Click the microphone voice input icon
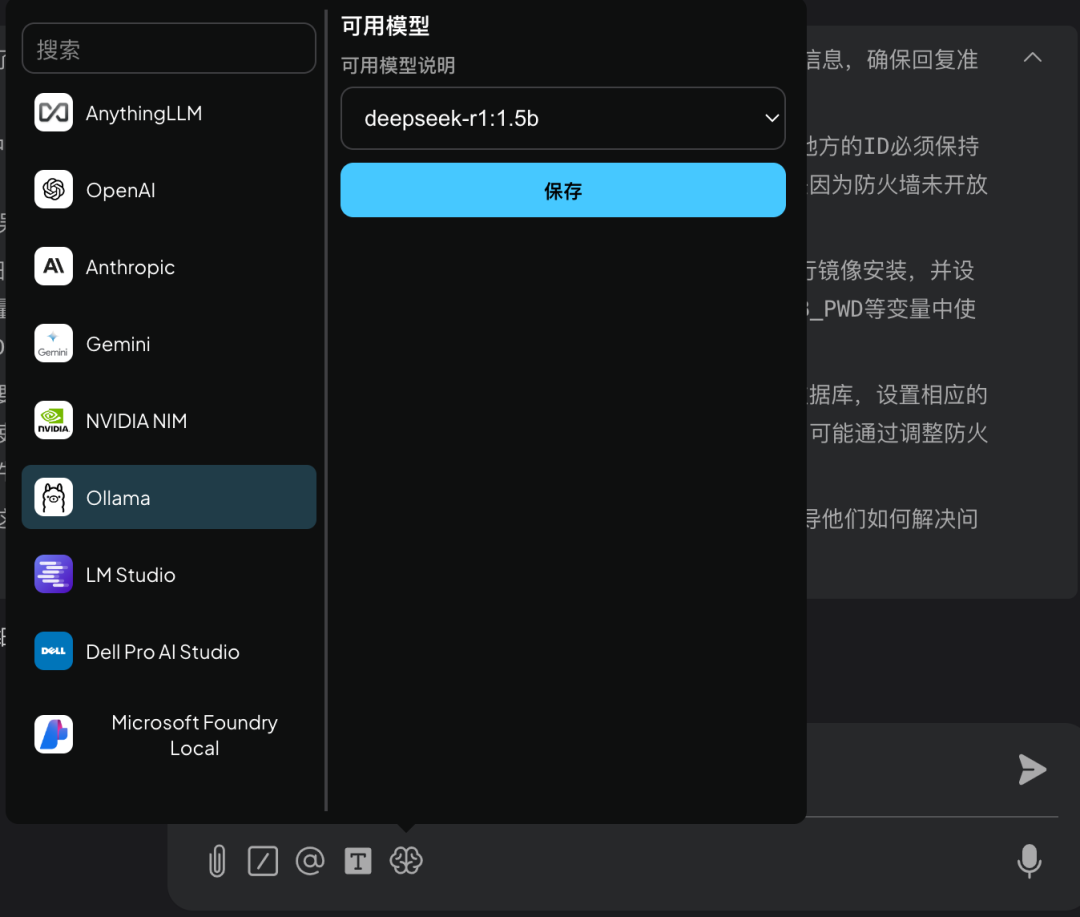 pos(1030,861)
